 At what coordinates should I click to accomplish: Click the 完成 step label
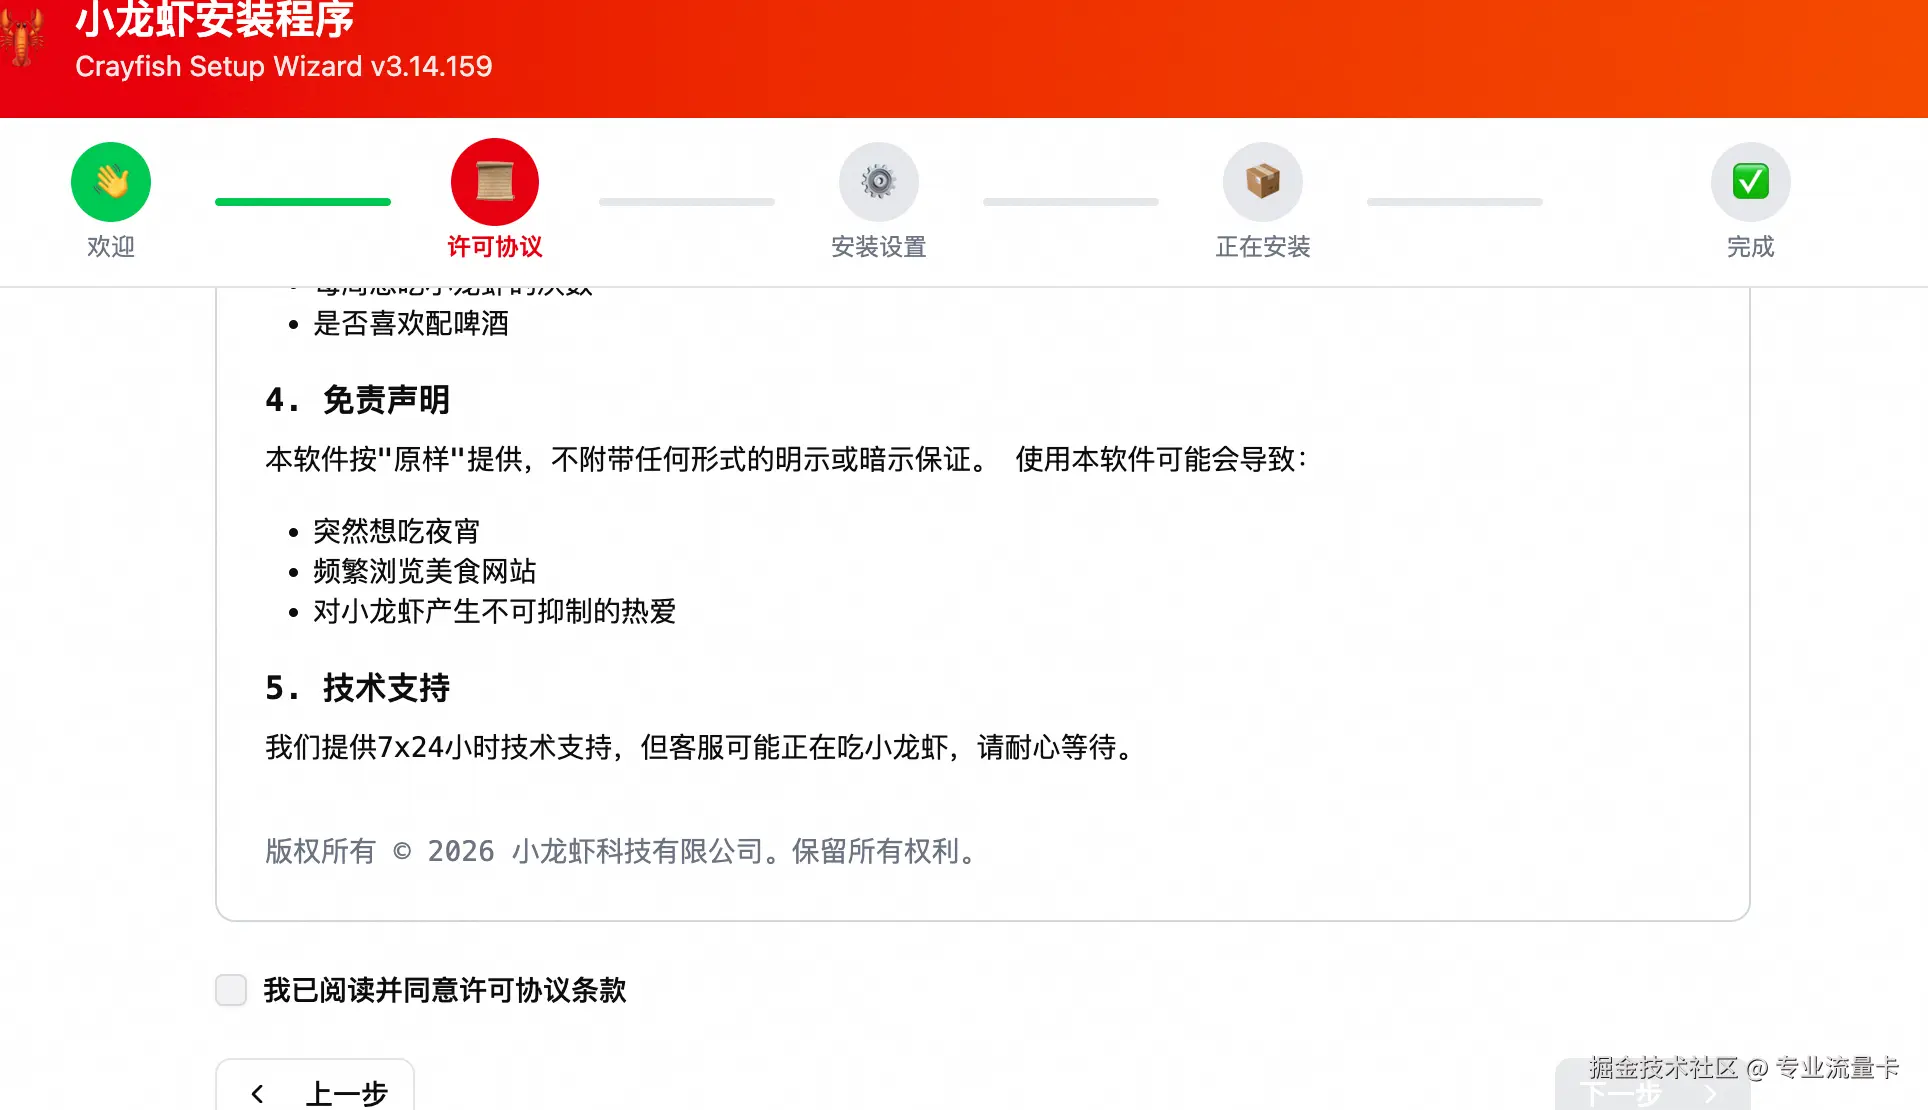pyautogui.click(x=1749, y=246)
